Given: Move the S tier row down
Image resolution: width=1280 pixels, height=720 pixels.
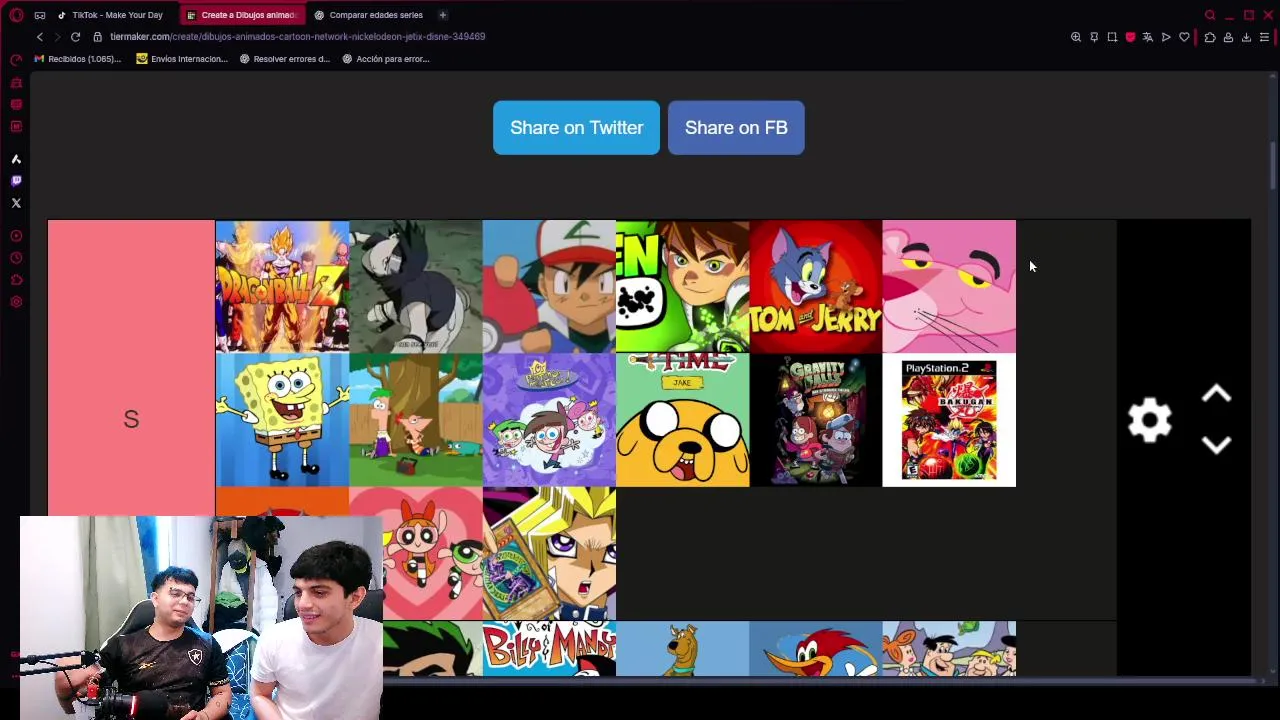Looking at the screenshot, I should (1216, 445).
